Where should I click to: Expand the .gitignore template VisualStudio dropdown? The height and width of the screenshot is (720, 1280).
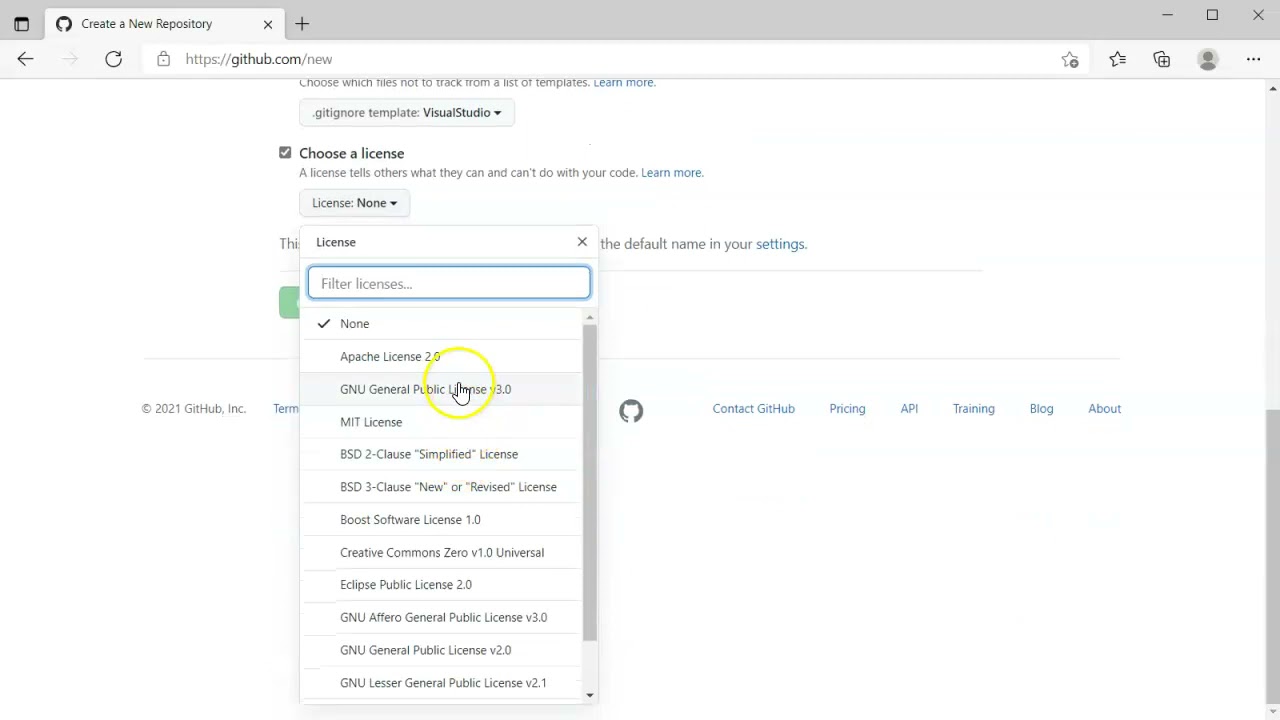406,113
